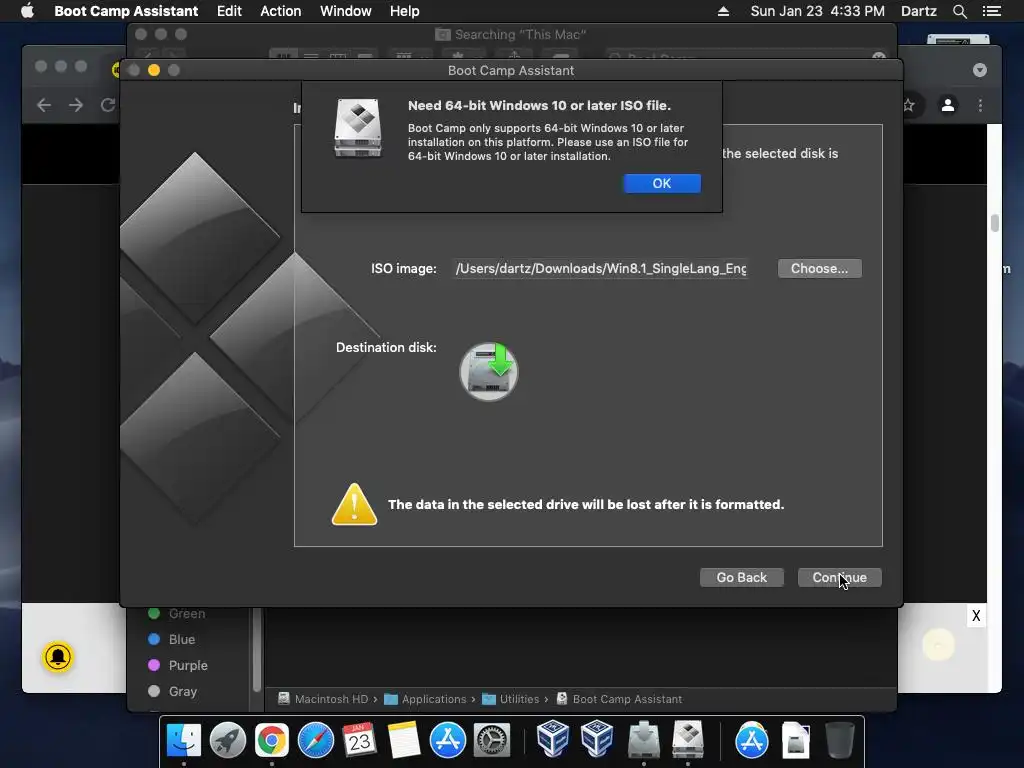
Task: Open the browser three-dot menu
Action: [980, 105]
